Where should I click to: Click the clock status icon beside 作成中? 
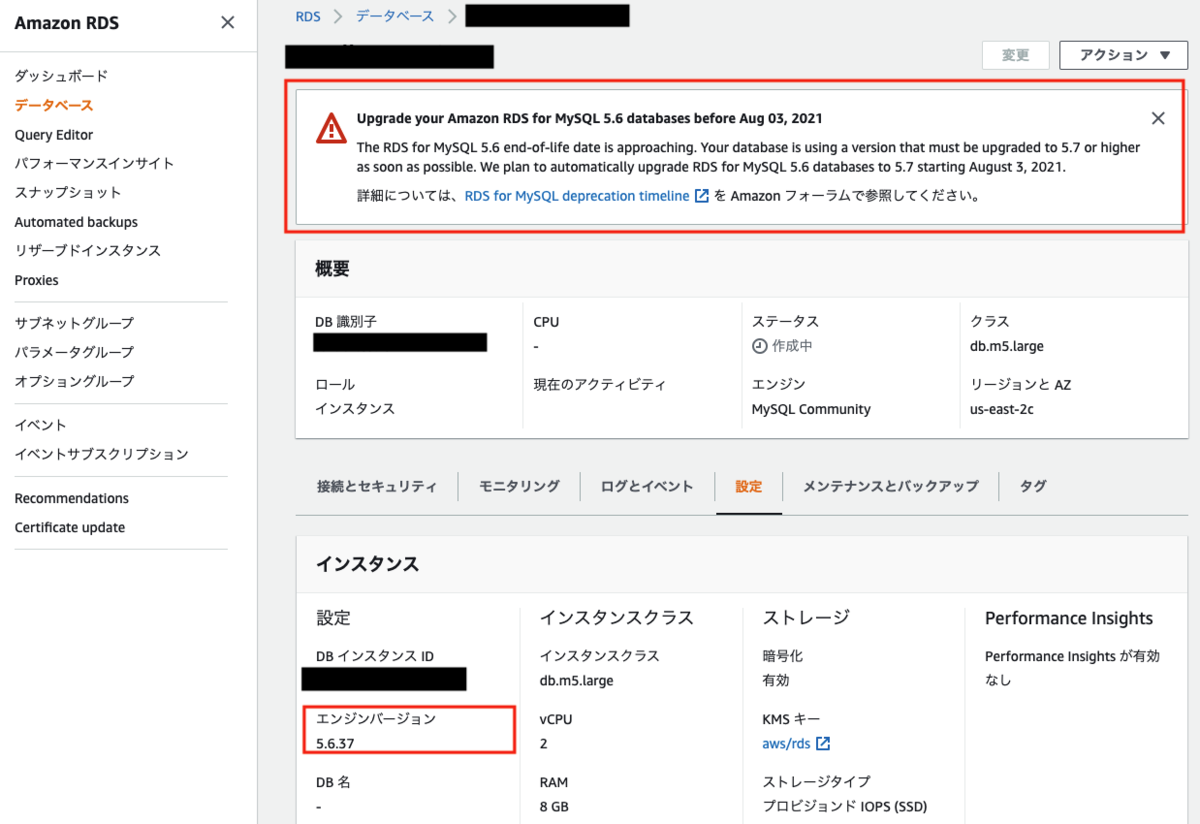click(760, 346)
